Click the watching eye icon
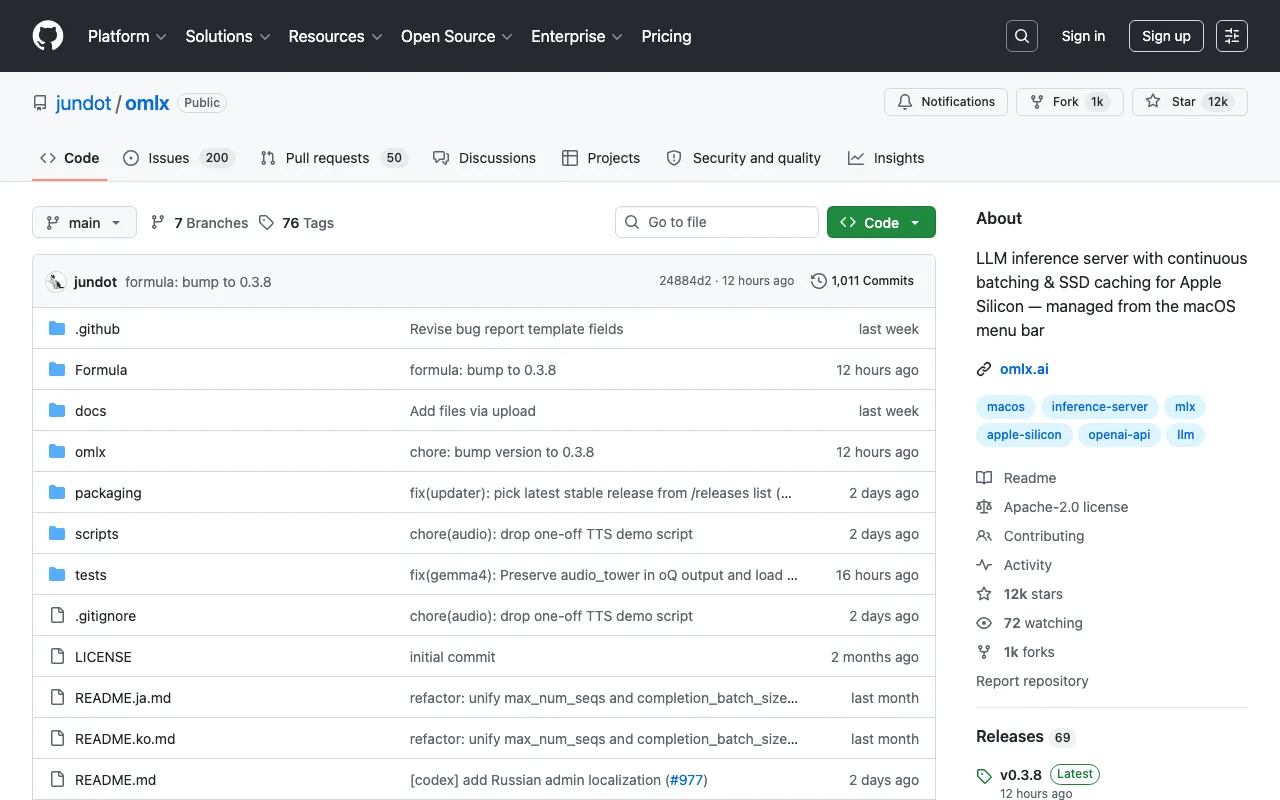The image size is (1280, 800). 984,623
